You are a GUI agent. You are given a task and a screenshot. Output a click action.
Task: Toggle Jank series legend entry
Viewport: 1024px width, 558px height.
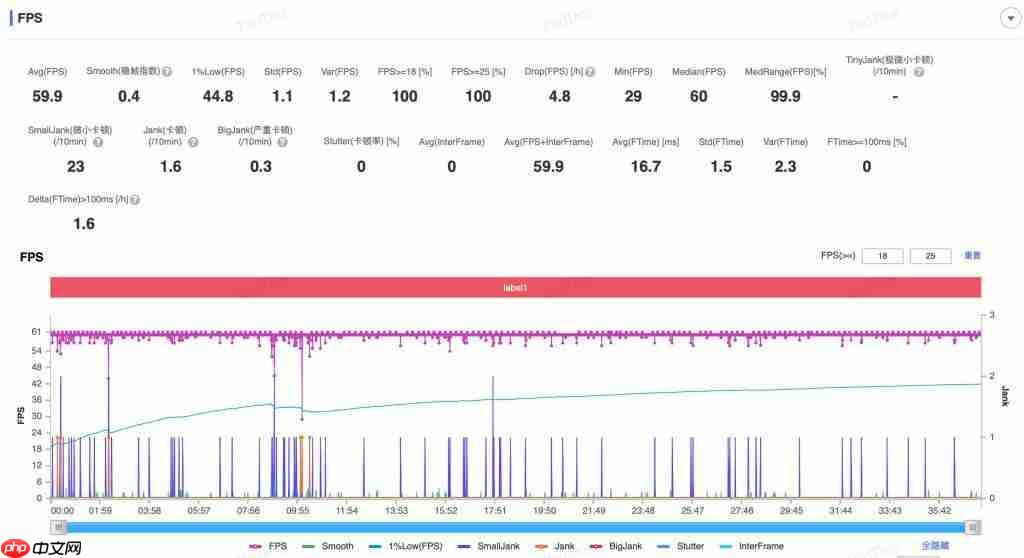(x=554, y=546)
